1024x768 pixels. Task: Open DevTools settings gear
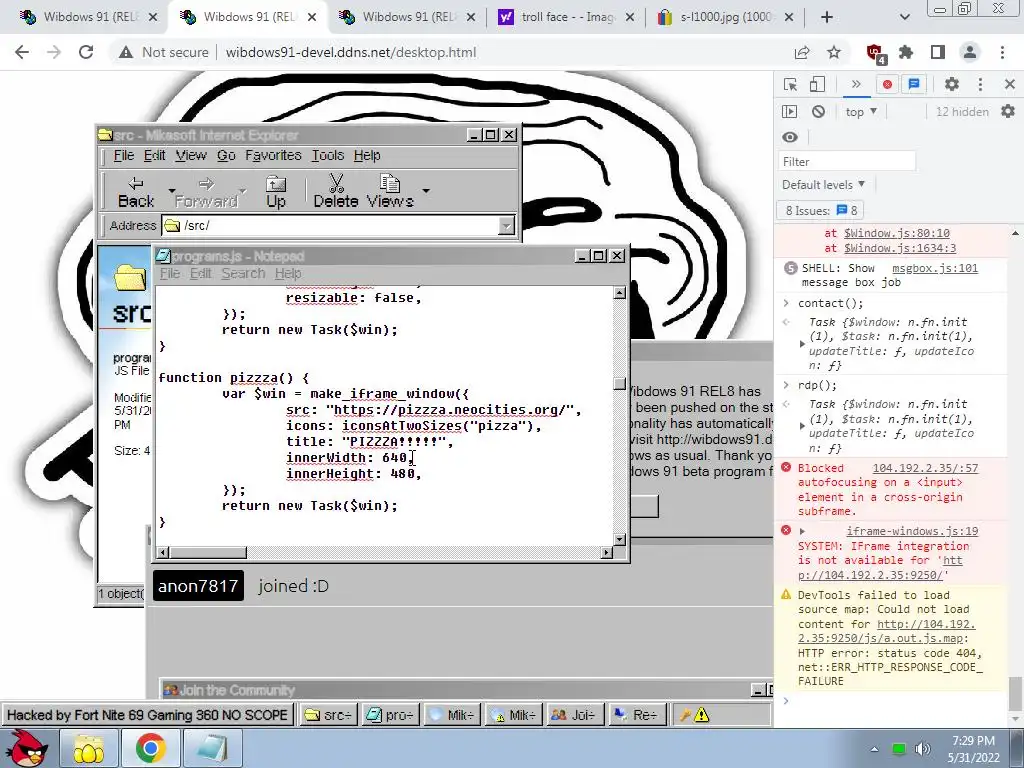(952, 84)
